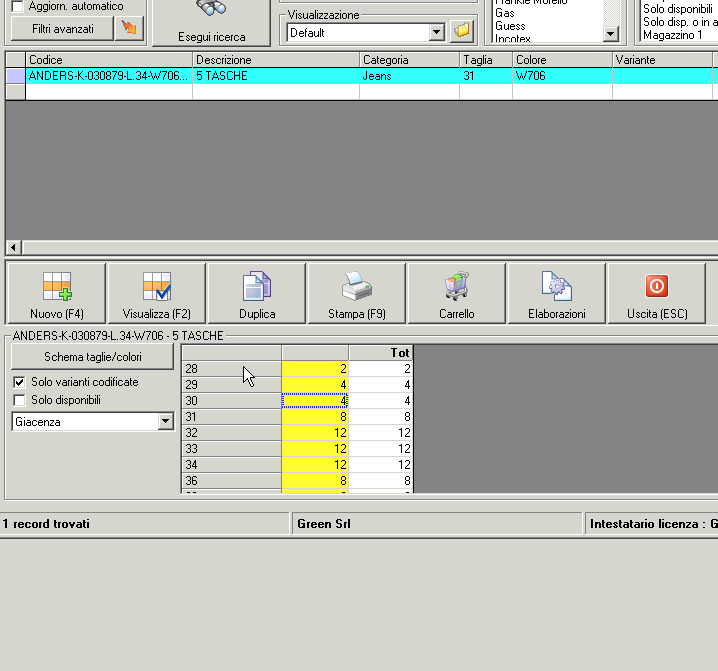
Task: Open the Carrello shopping cart
Action: coord(457,293)
